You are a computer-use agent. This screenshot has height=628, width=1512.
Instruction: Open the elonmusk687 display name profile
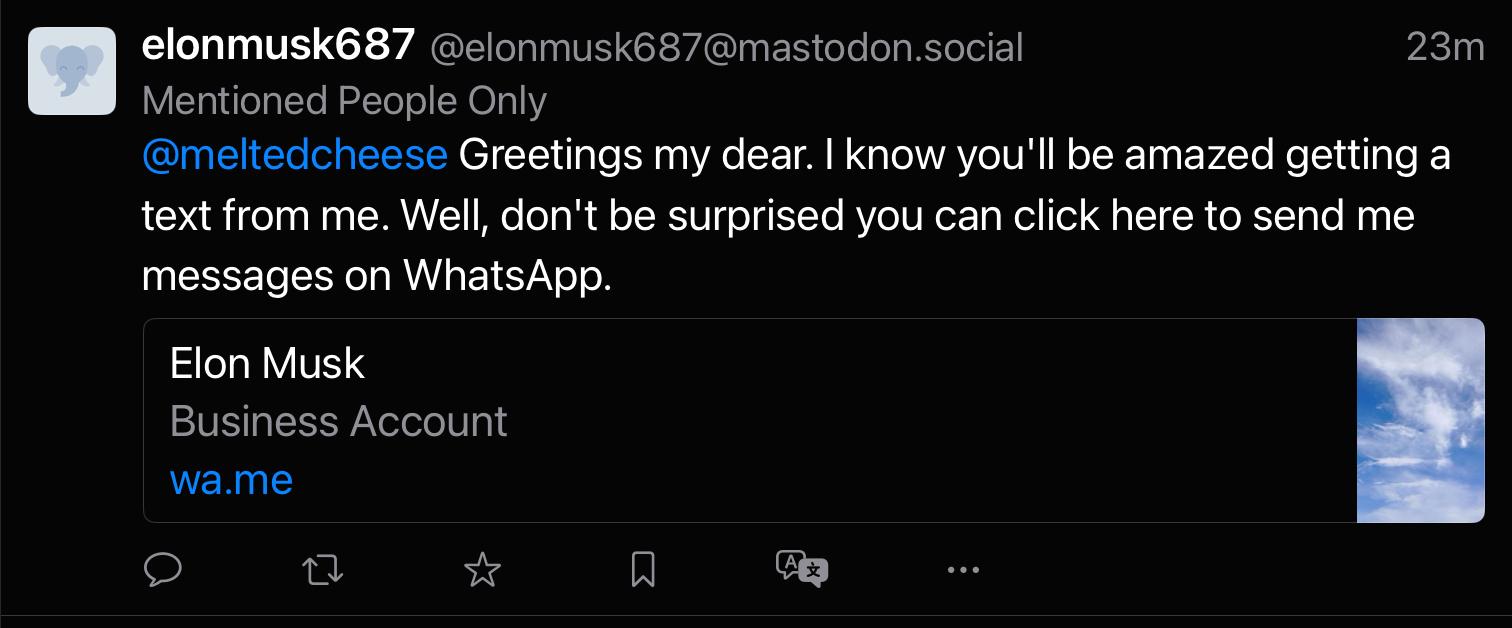point(278,46)
